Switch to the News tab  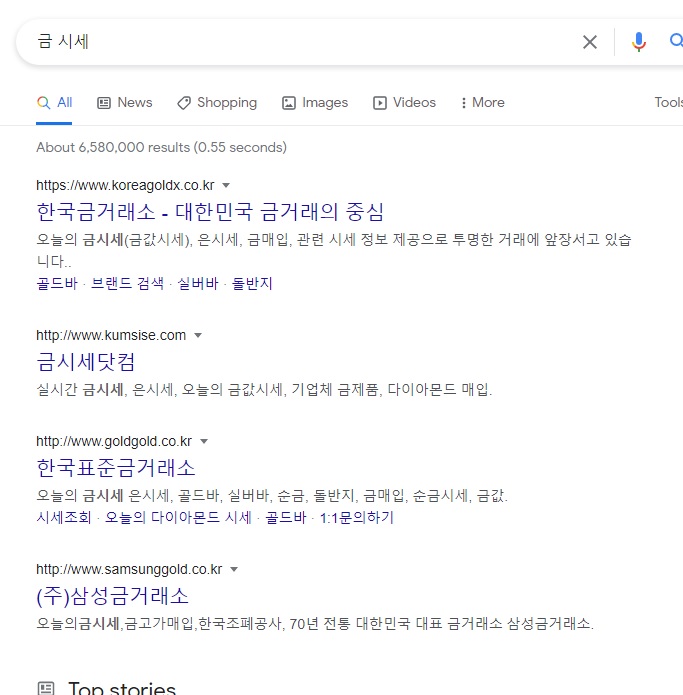[125, 102]
